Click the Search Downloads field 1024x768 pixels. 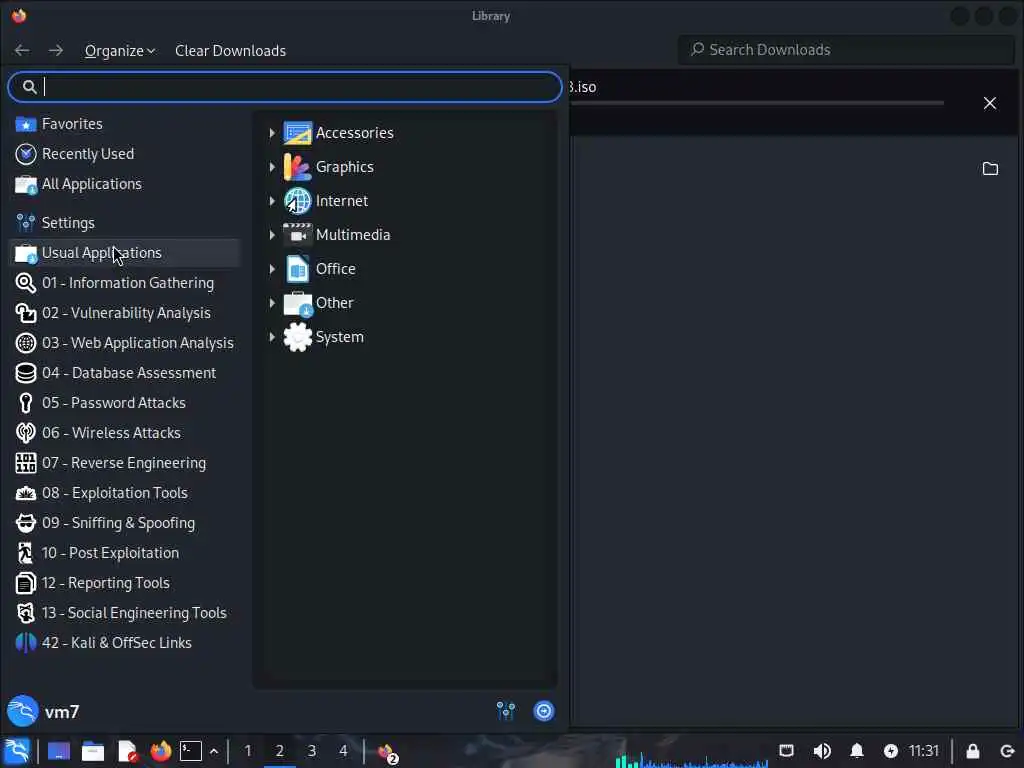846,50
